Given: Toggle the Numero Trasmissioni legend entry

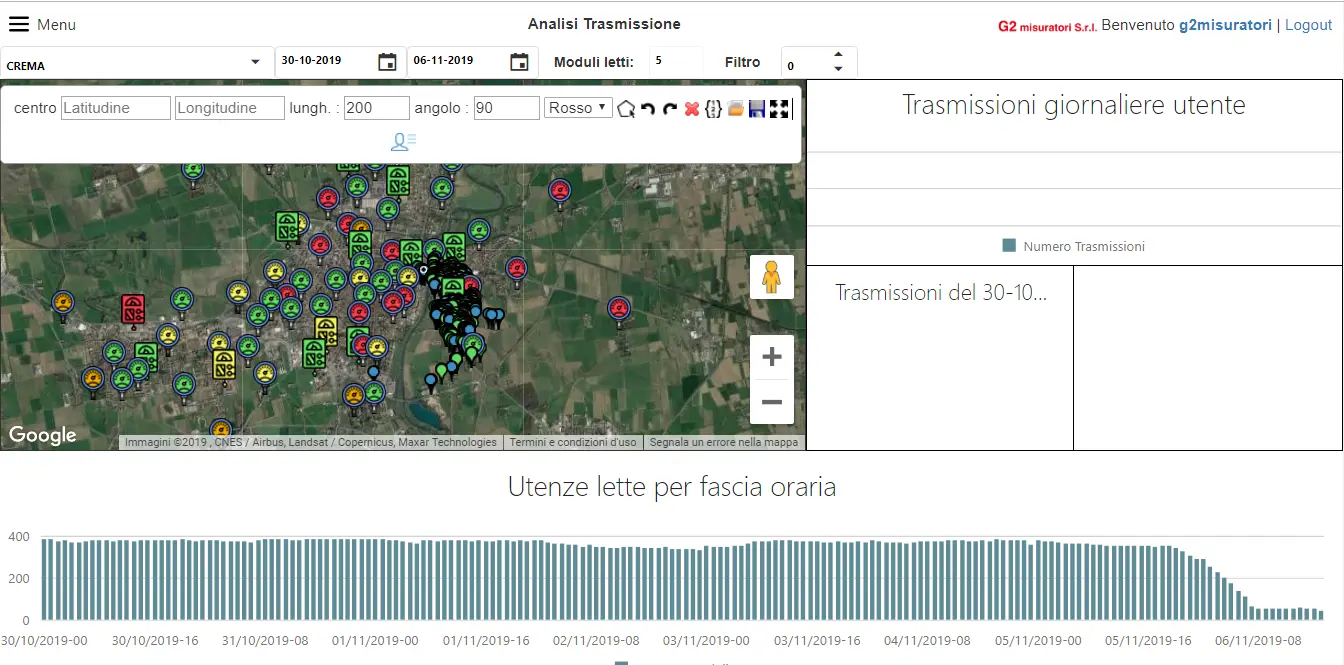Looking at the screenshot, I should click(1073, 245).
